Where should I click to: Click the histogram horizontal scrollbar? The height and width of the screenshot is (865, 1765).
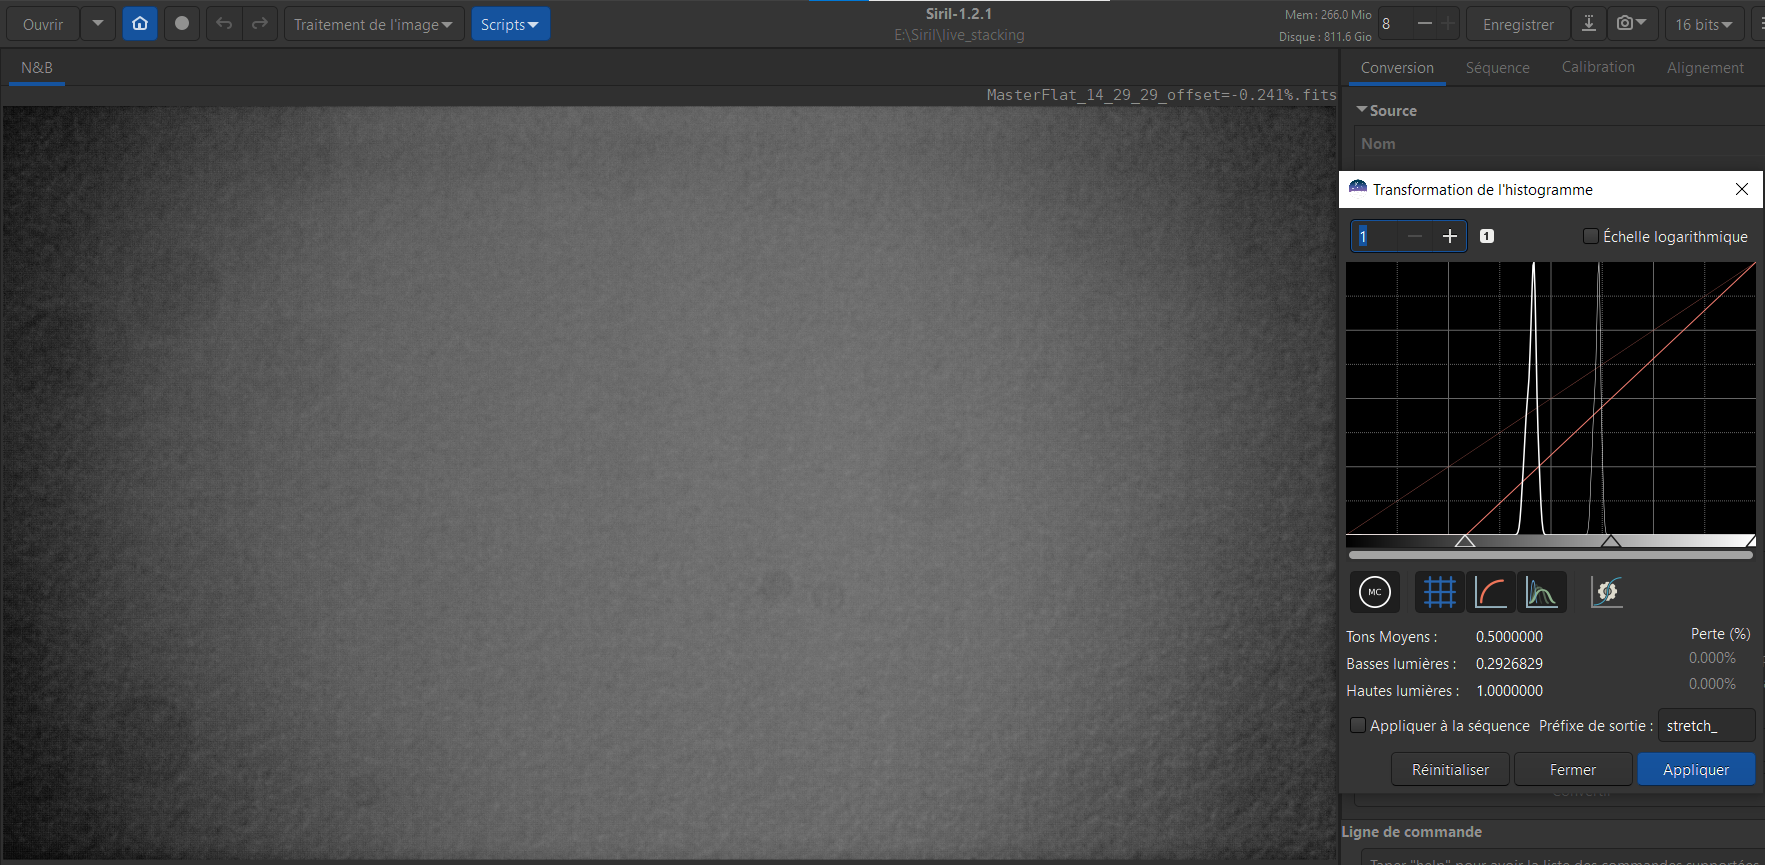1551,554
